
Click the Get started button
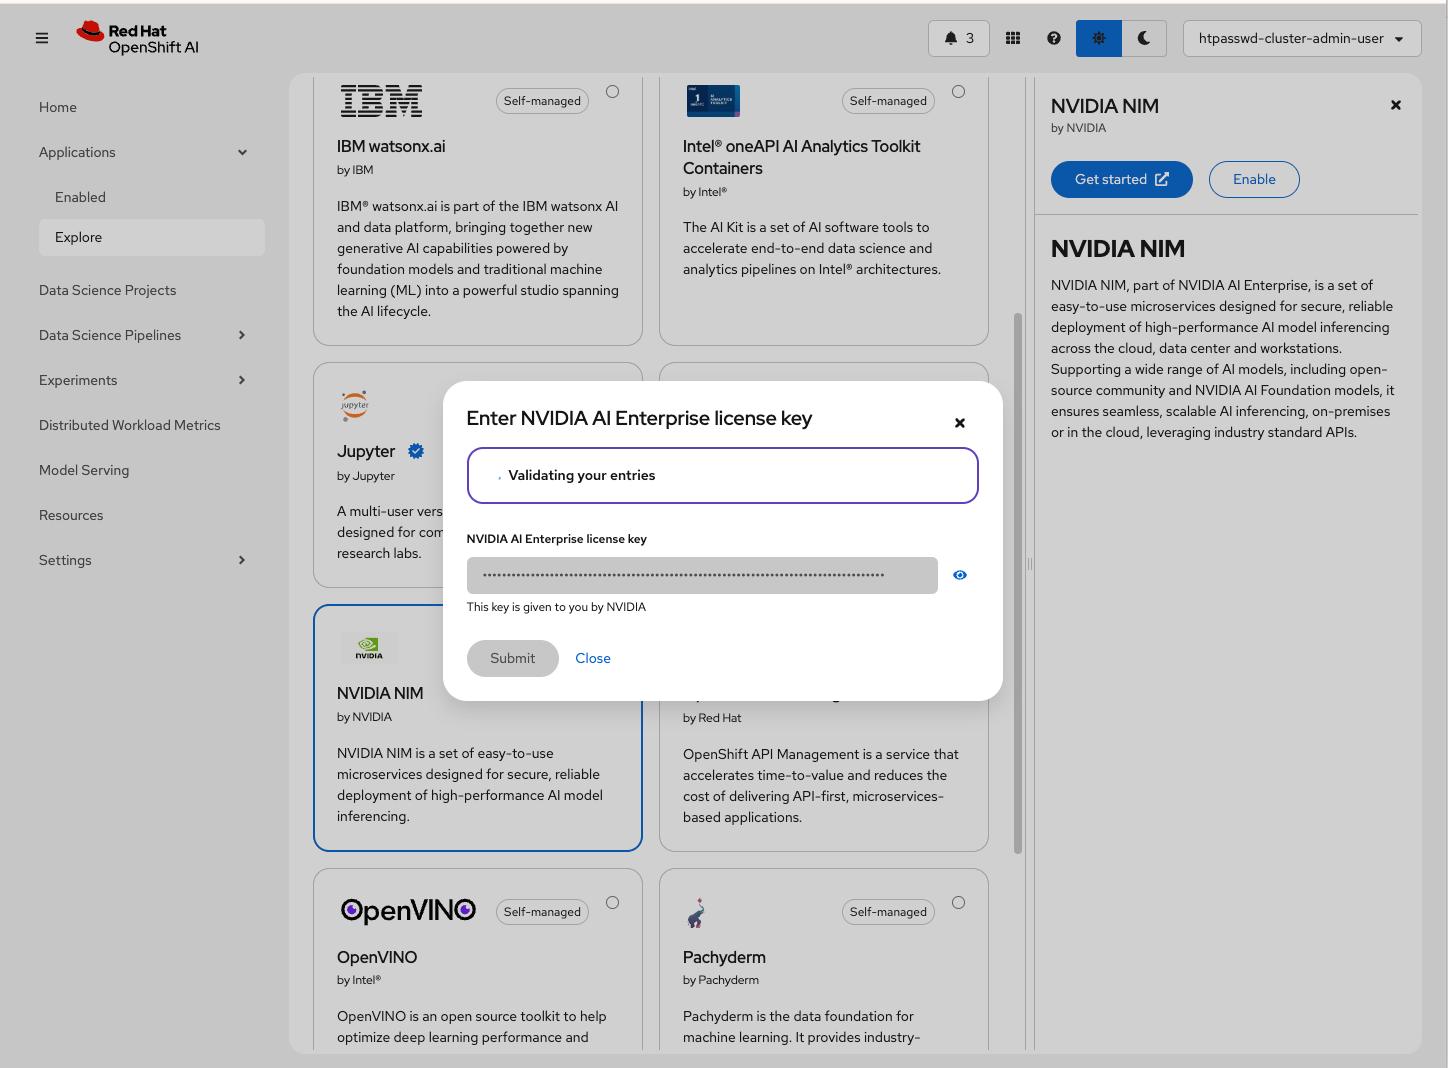1121,179
